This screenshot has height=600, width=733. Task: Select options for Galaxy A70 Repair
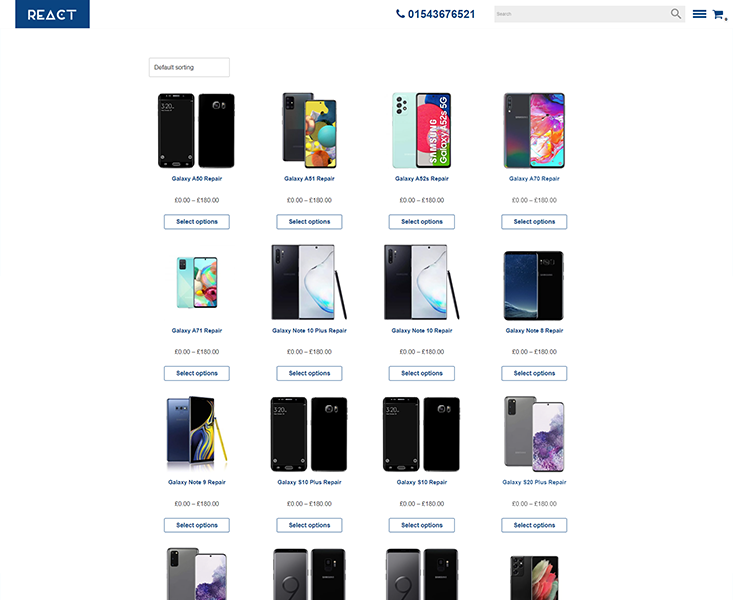(534, 222)
